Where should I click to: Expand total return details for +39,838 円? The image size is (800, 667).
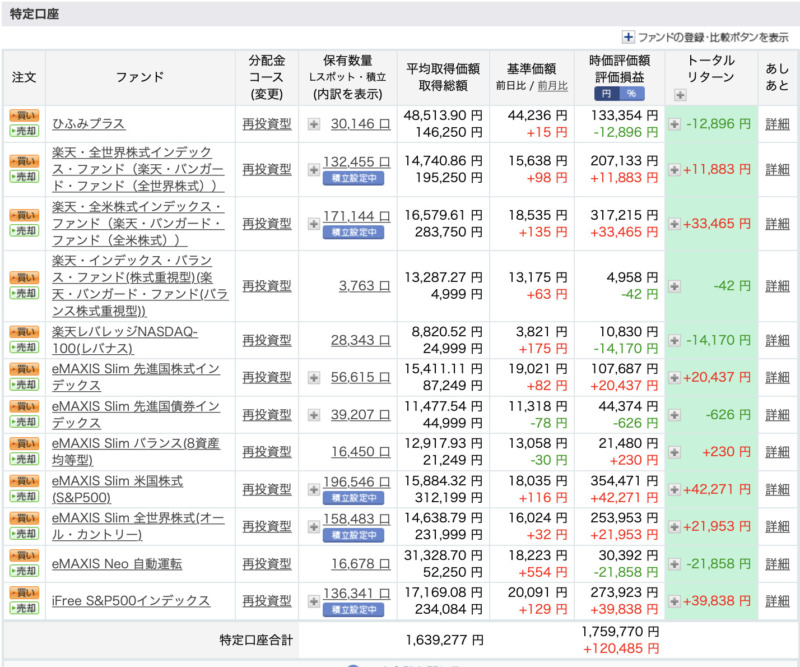[x=674, y=601]
